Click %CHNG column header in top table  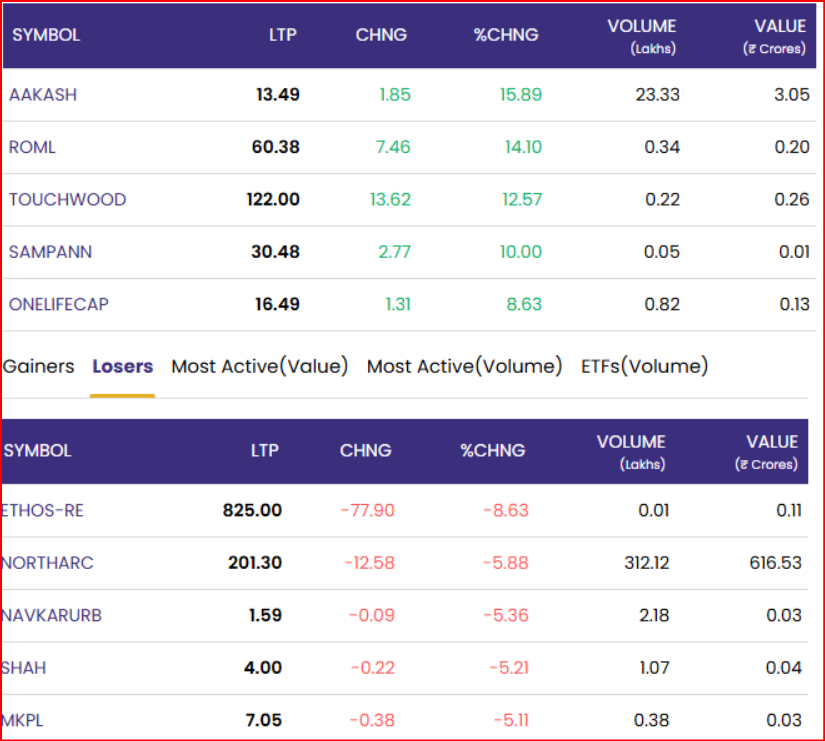(x=505, y=35)
